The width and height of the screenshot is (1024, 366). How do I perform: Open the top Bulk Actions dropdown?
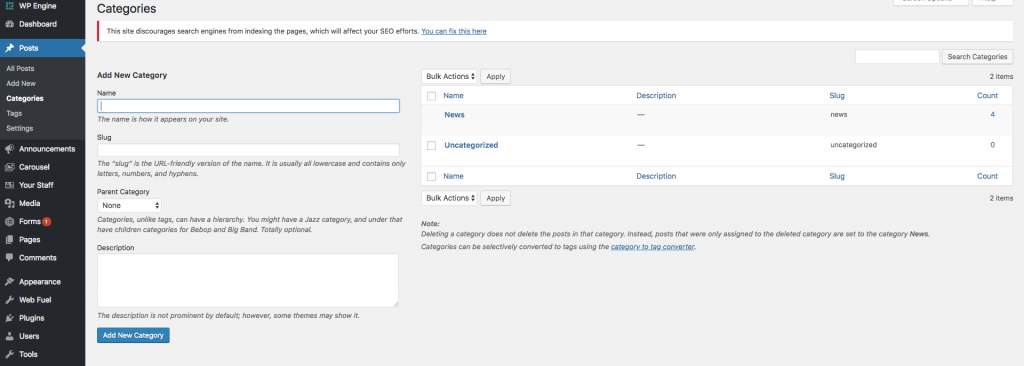point(450,76)
